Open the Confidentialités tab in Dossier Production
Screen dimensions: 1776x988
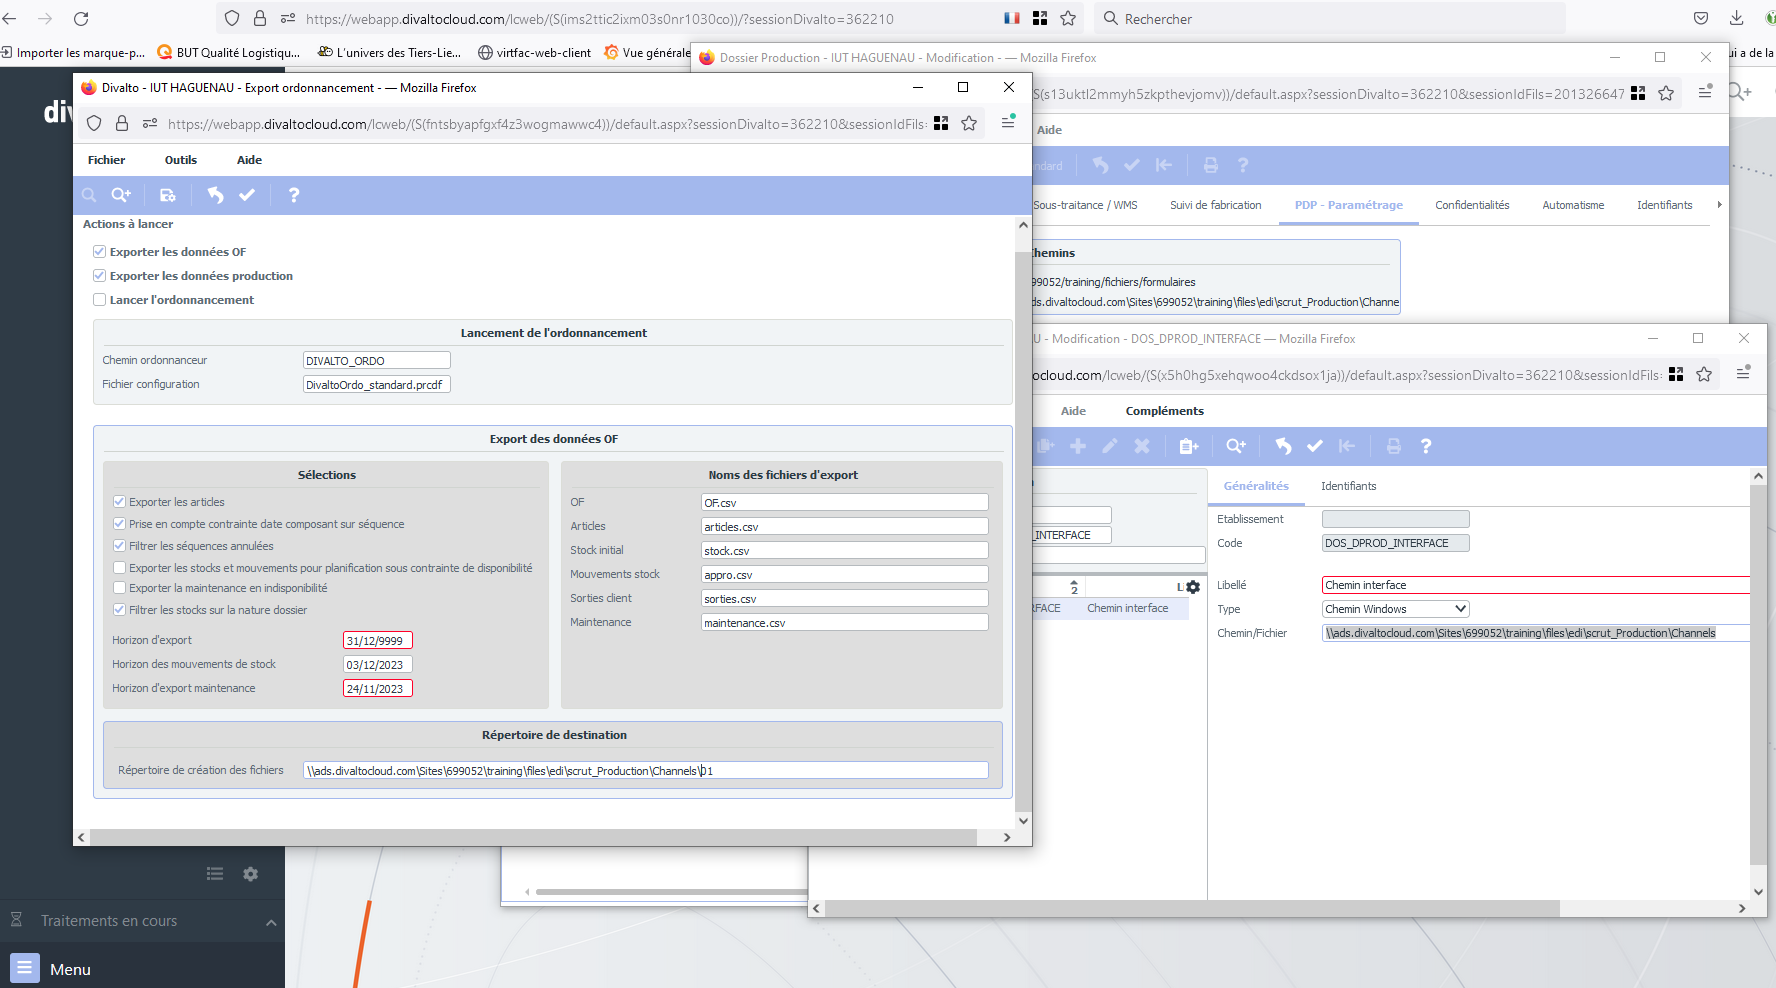[1472, 205]
